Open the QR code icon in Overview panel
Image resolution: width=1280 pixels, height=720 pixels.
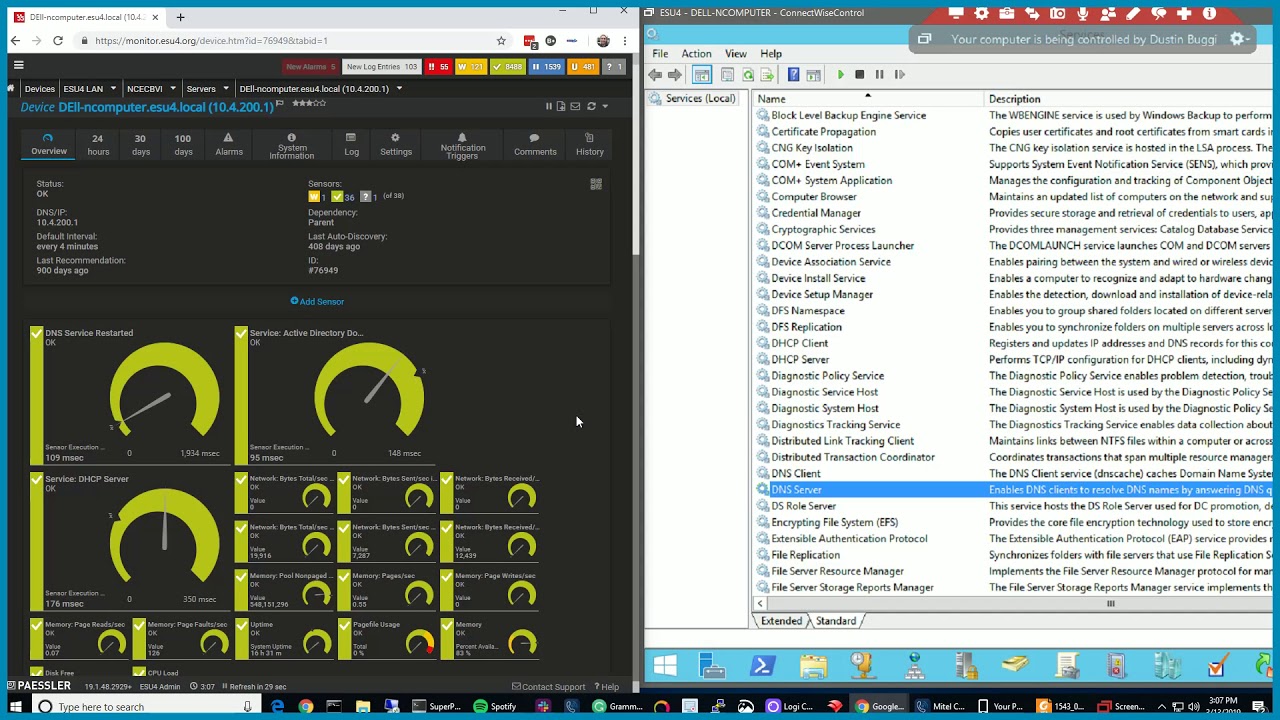pyautogui.click(x=596, y=184)
